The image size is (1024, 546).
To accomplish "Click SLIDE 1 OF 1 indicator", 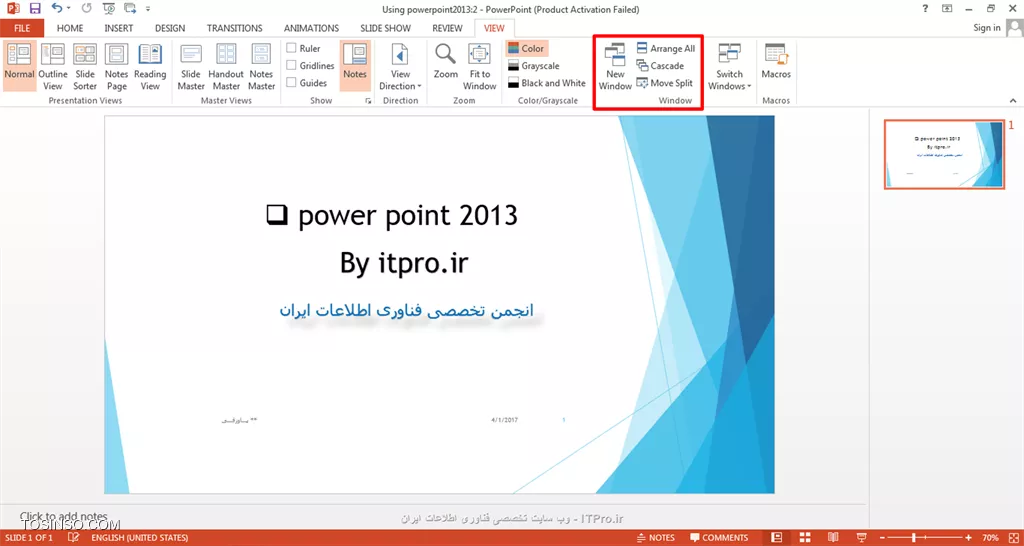I will (27, 538).
